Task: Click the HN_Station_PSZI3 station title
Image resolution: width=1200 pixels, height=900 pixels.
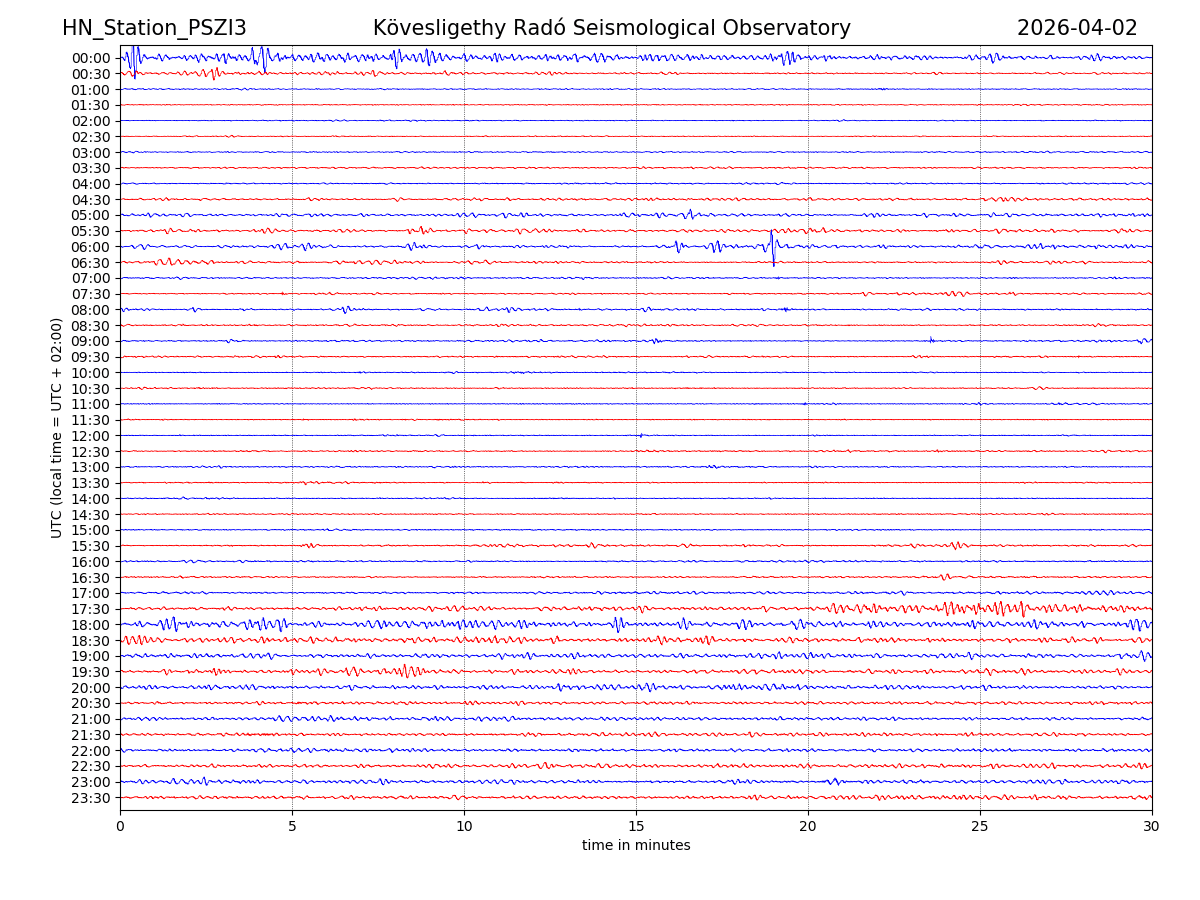Action: (154, 28)
